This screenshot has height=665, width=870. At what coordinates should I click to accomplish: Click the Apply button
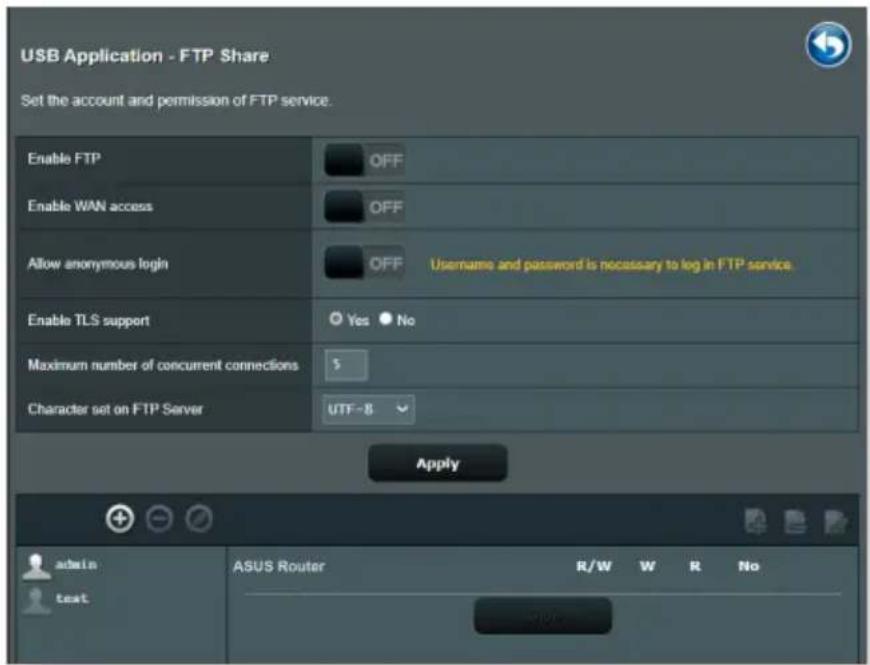pos(438,463)
